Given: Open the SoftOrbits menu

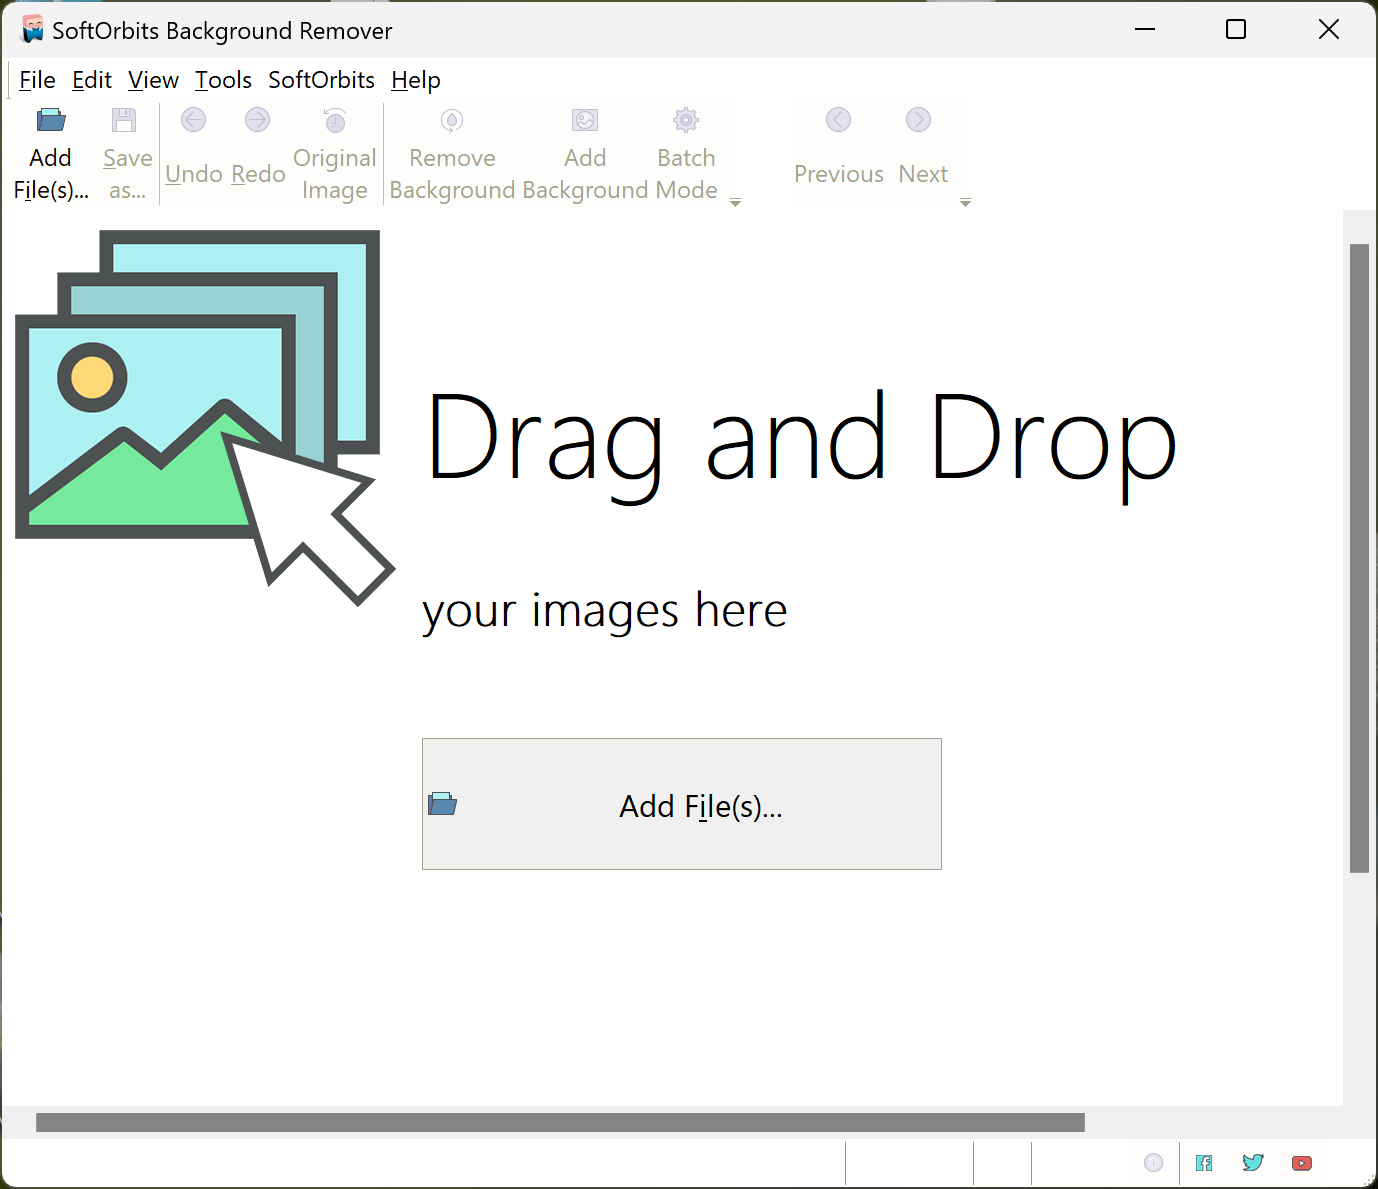Looking at the screenshot, I should 321,80.
